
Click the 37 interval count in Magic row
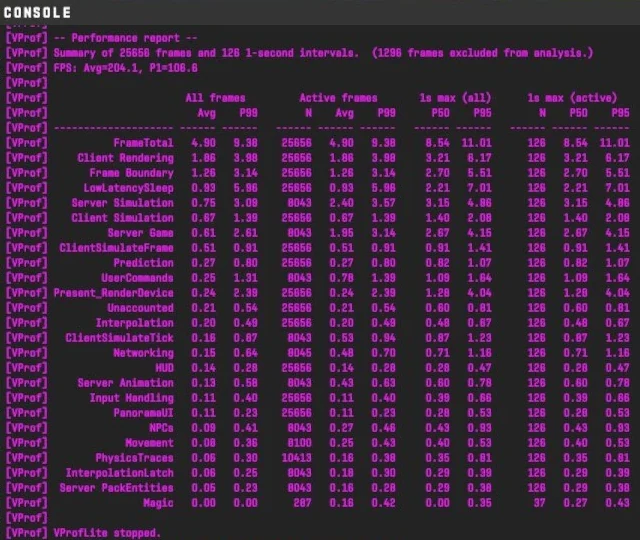tap(540, 503)
